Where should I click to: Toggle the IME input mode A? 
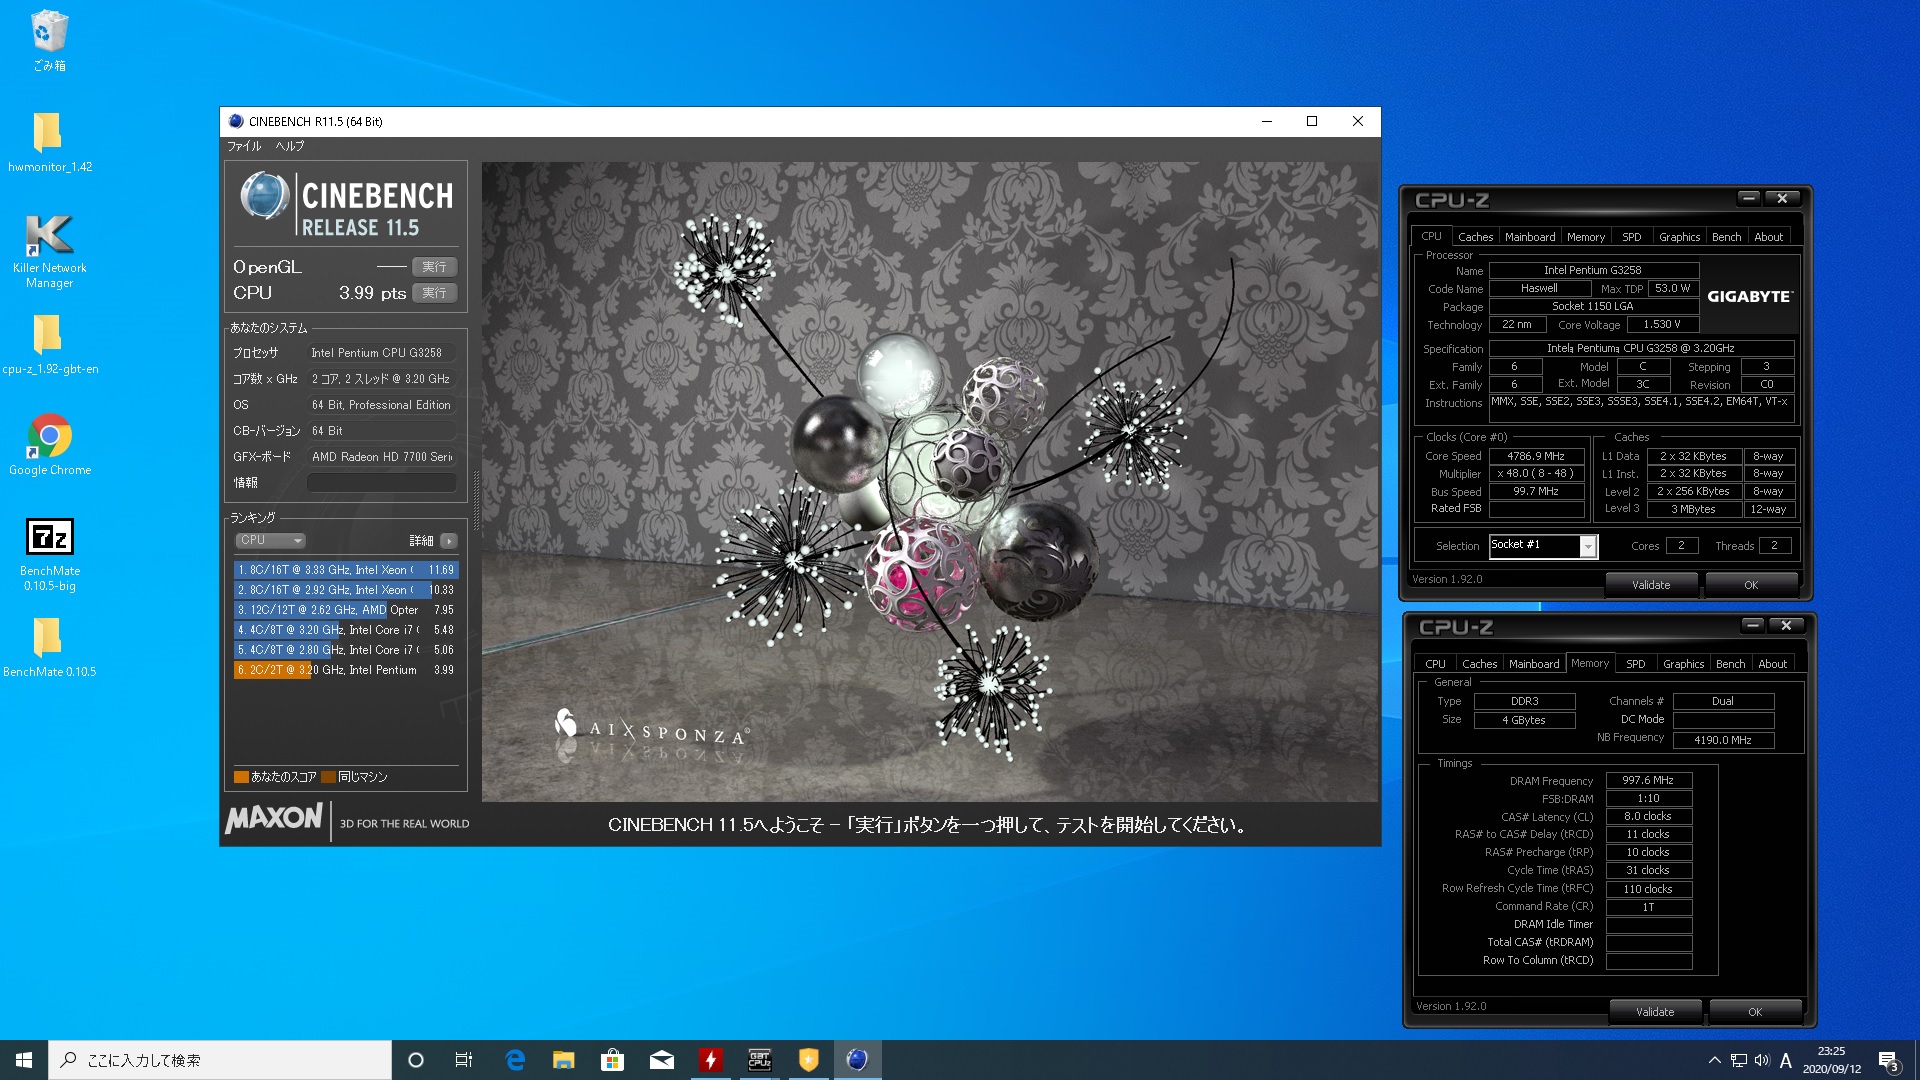(x=1786, y=1060)
